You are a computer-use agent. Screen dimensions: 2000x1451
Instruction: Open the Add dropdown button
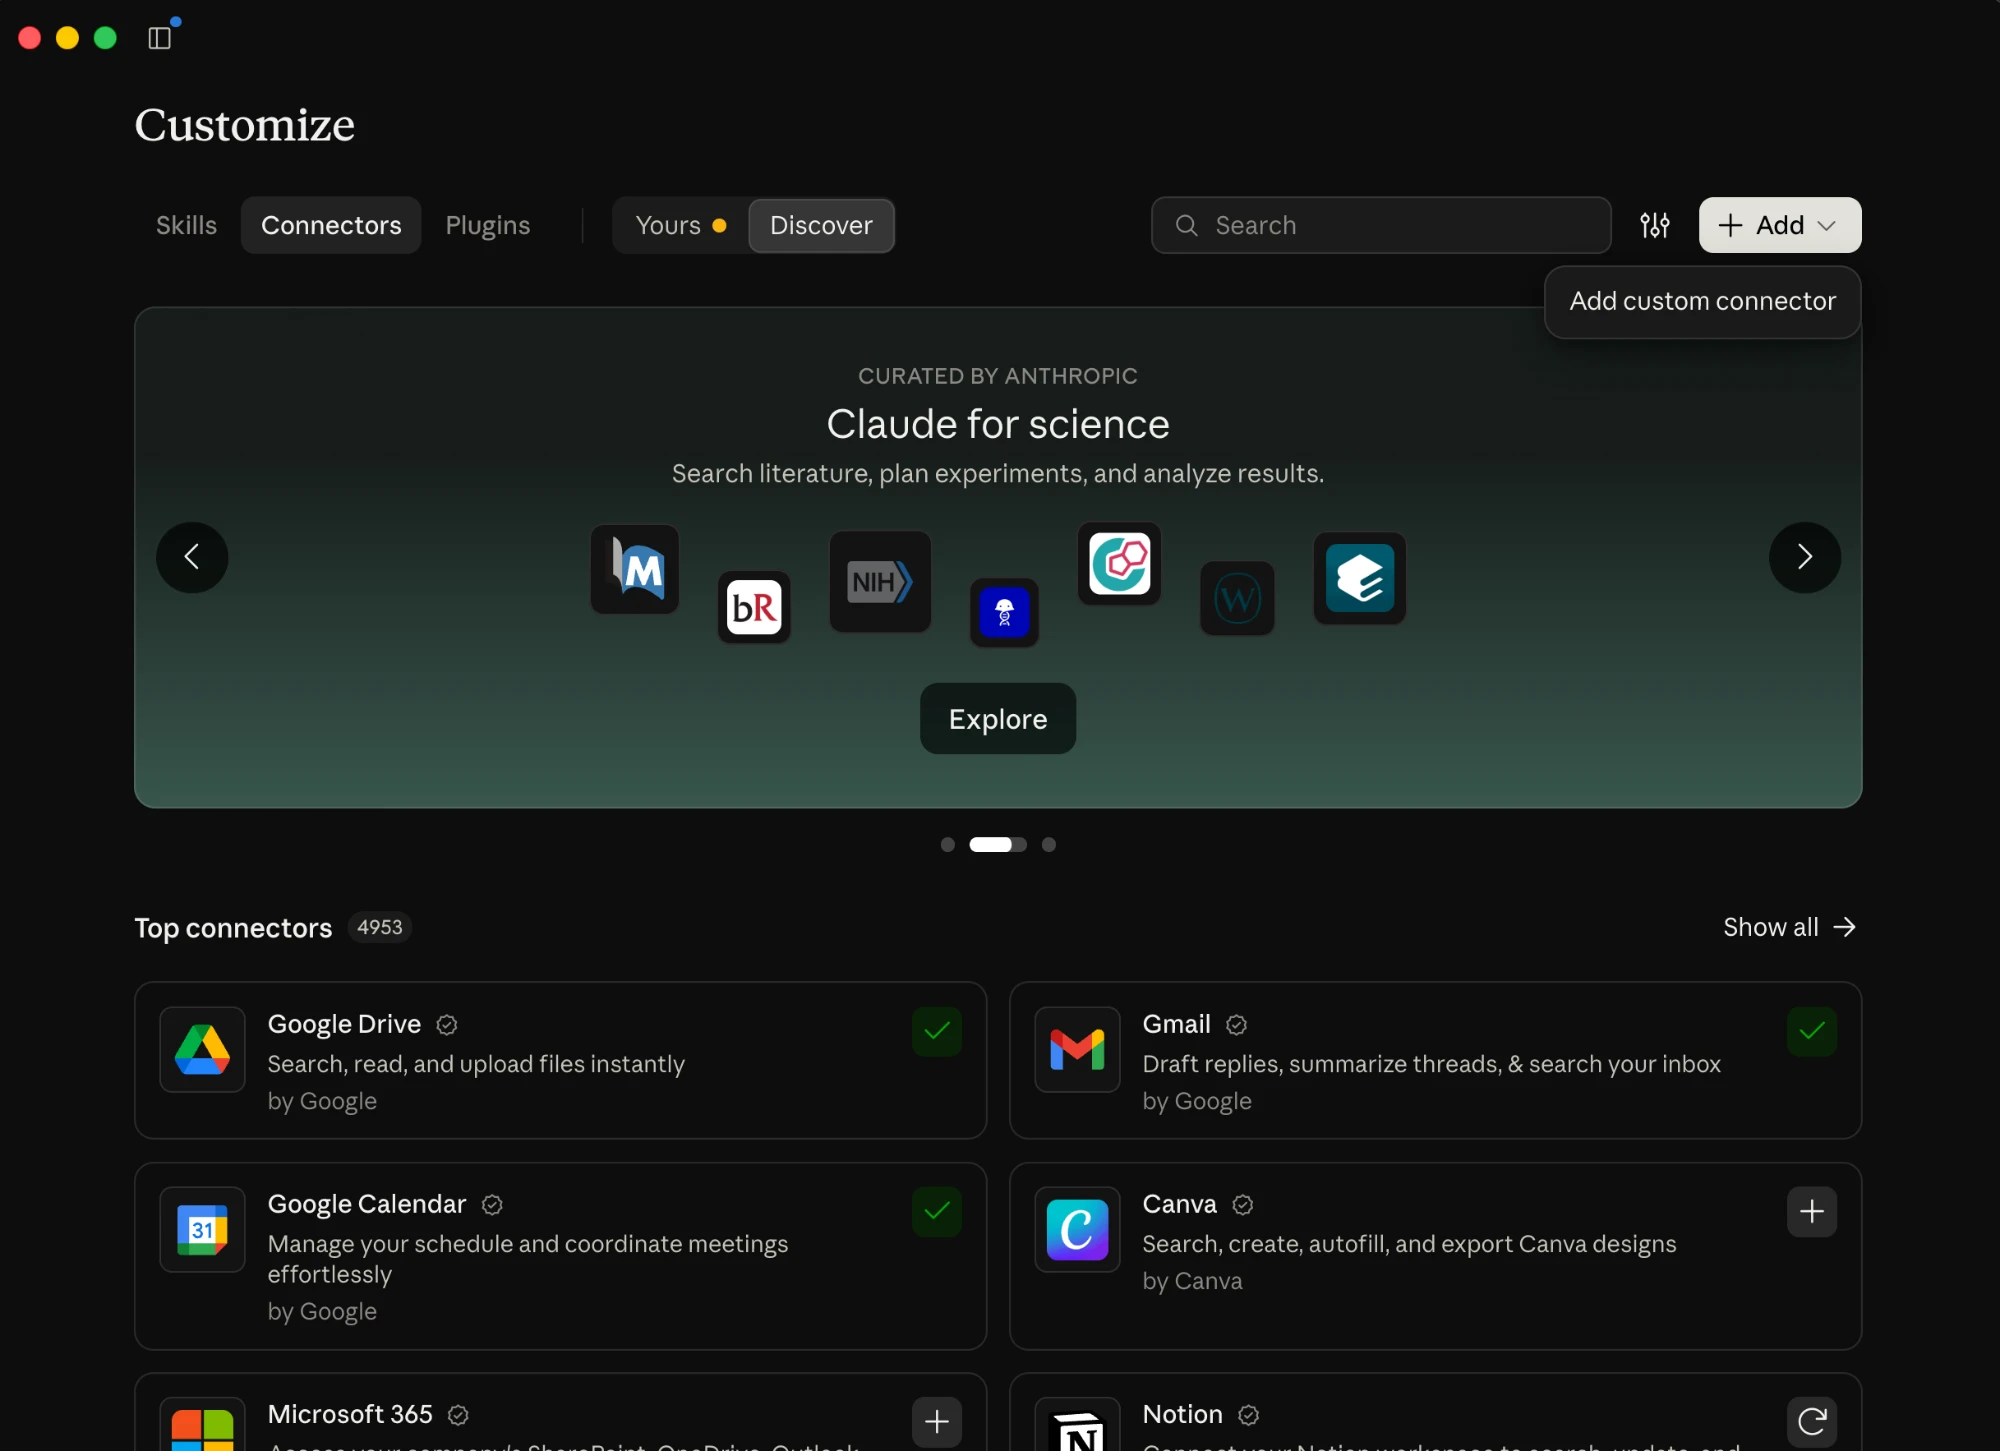pos(1780,225)
